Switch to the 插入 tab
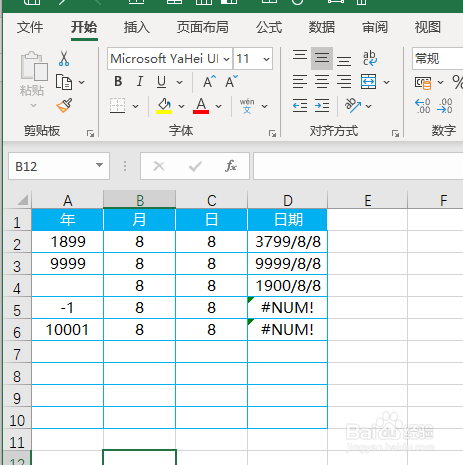The image size is (463, 465). click(137, 27)
